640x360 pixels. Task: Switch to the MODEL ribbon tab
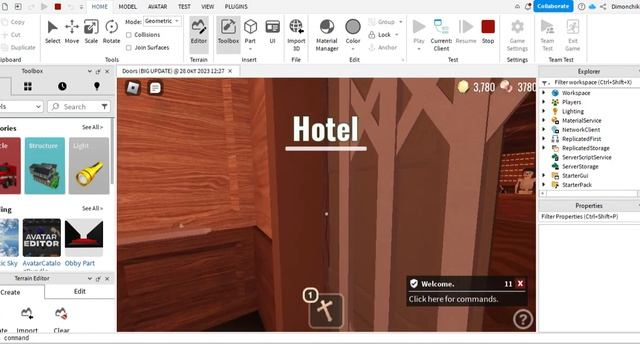pos(128,7)
